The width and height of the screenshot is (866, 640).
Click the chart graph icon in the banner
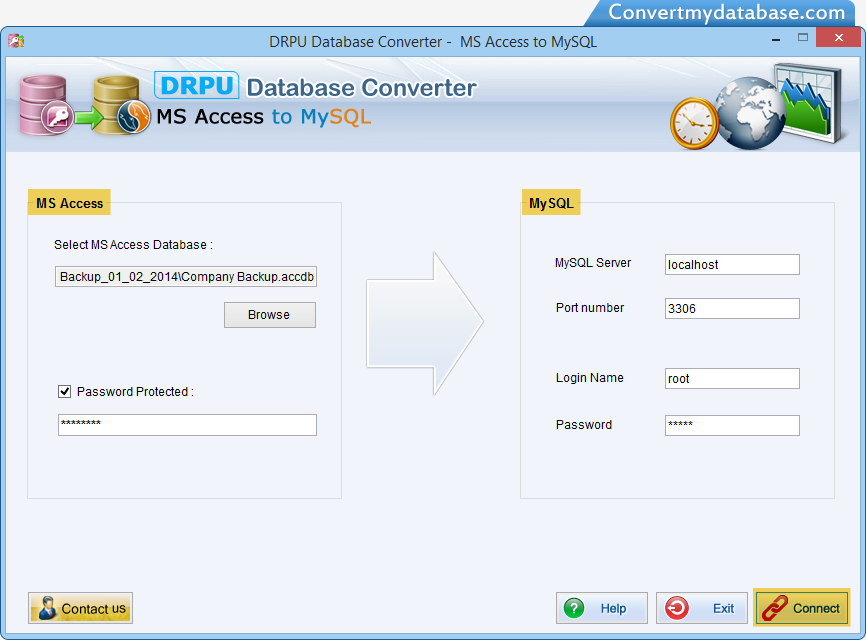[809, 103]
